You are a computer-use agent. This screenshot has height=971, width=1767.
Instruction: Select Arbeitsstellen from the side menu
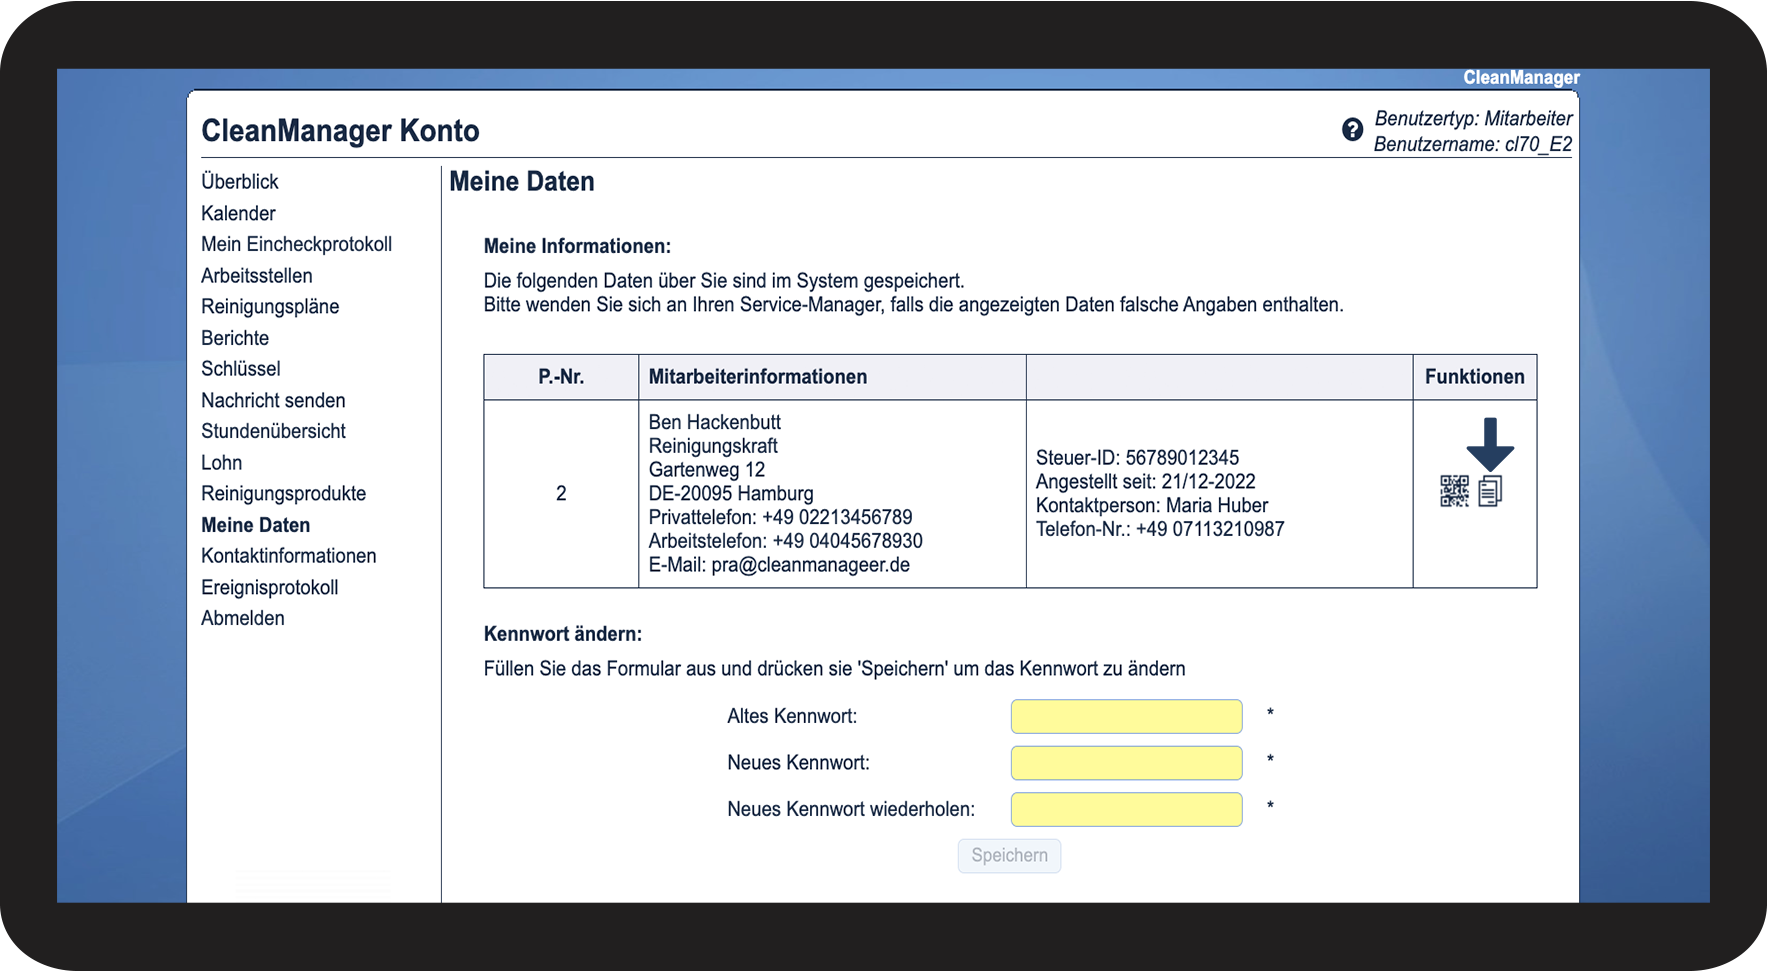257,276
